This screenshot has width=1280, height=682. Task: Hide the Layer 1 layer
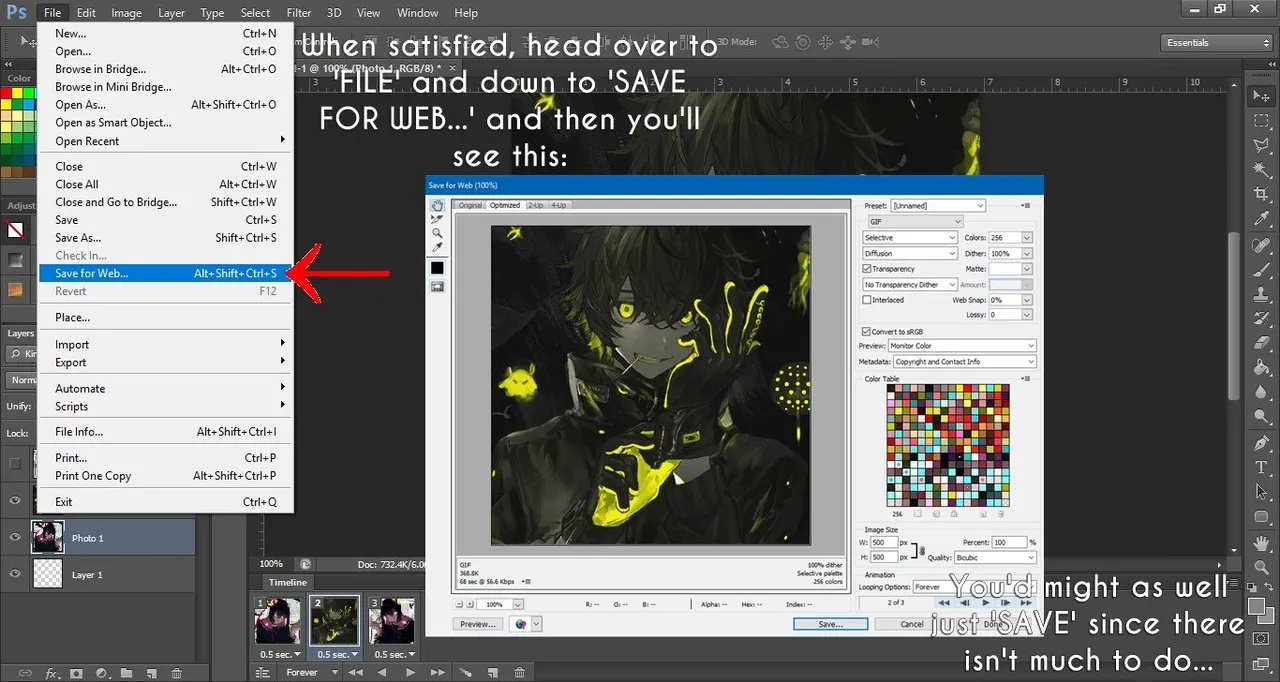pos(14,575)
